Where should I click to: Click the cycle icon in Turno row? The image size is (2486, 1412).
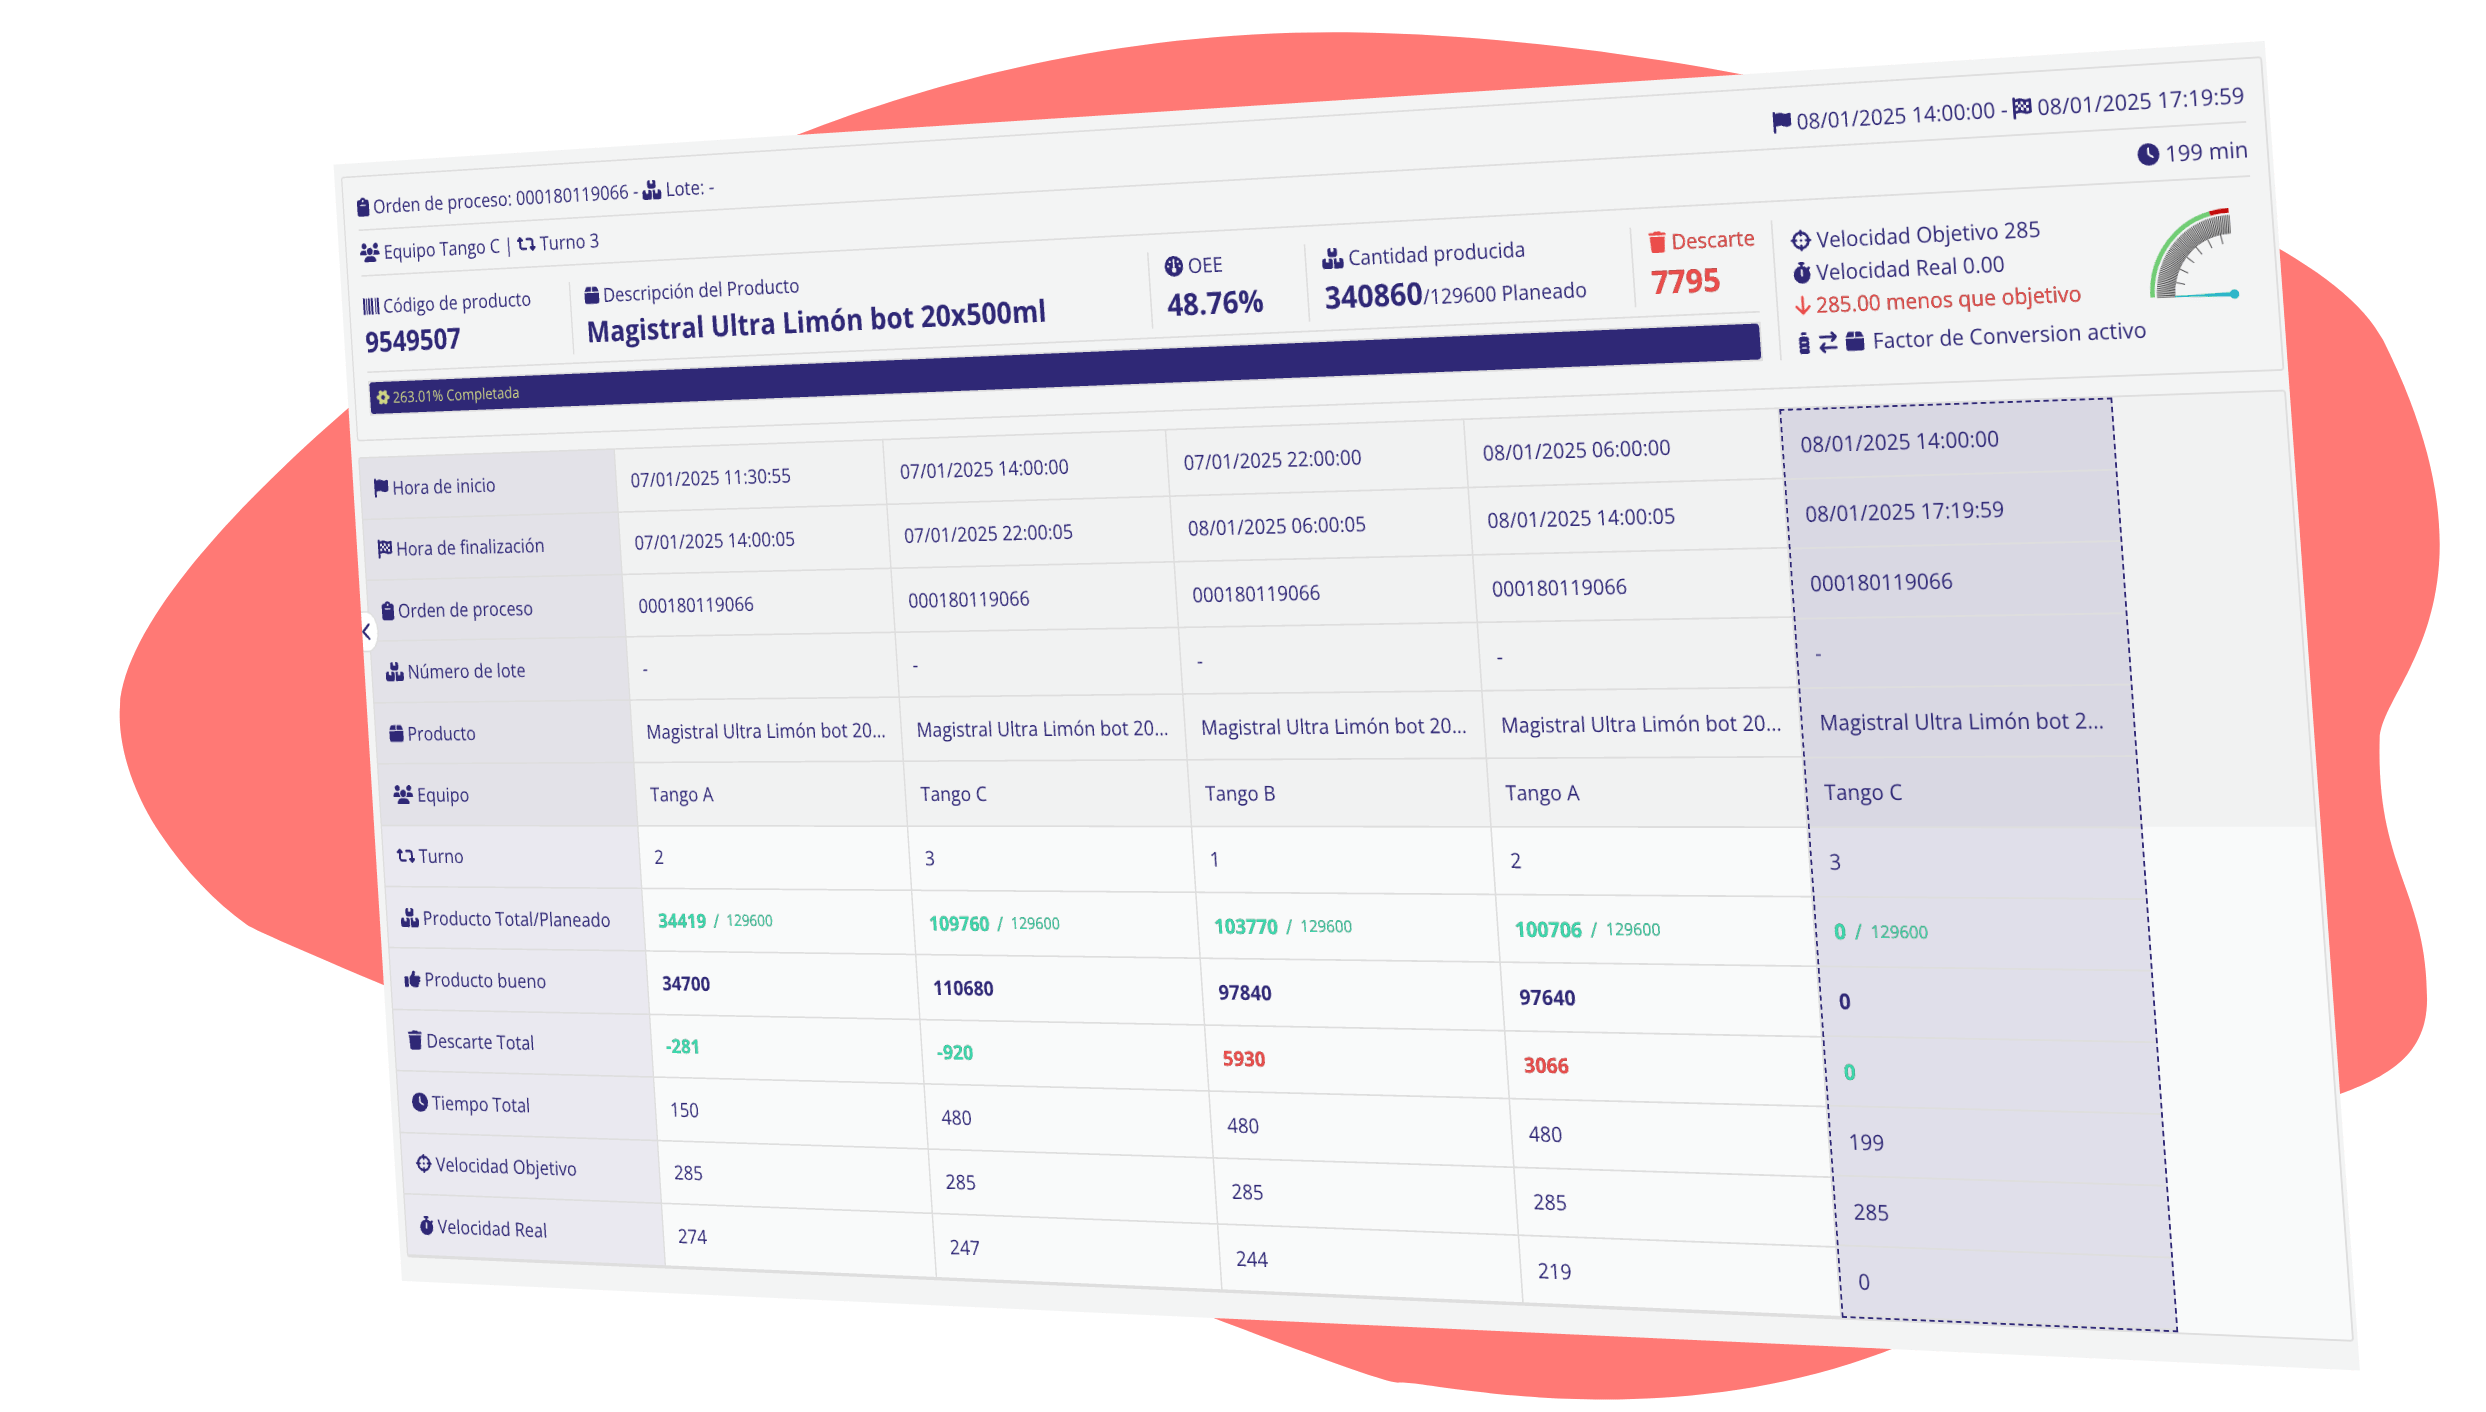(x=406, y=857)
